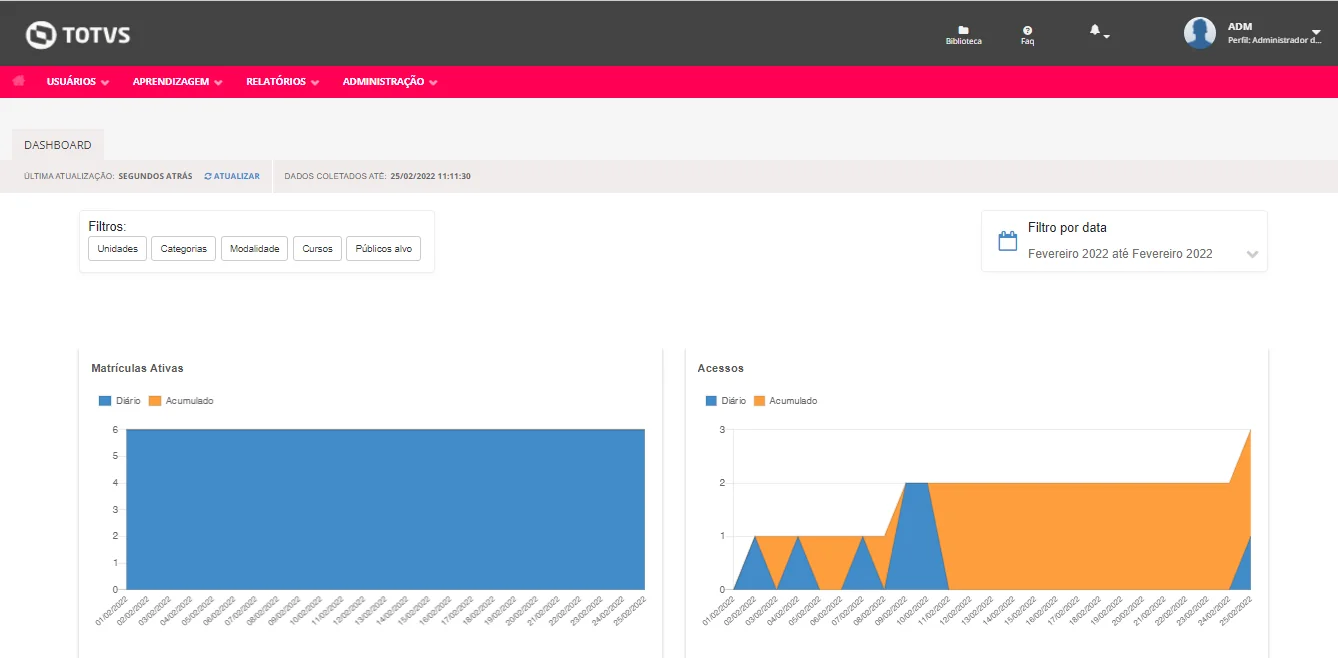The height and width of the screenshot is (658, 1338).
Task: Open the Relatórios menu
Action: coord(282,82)
